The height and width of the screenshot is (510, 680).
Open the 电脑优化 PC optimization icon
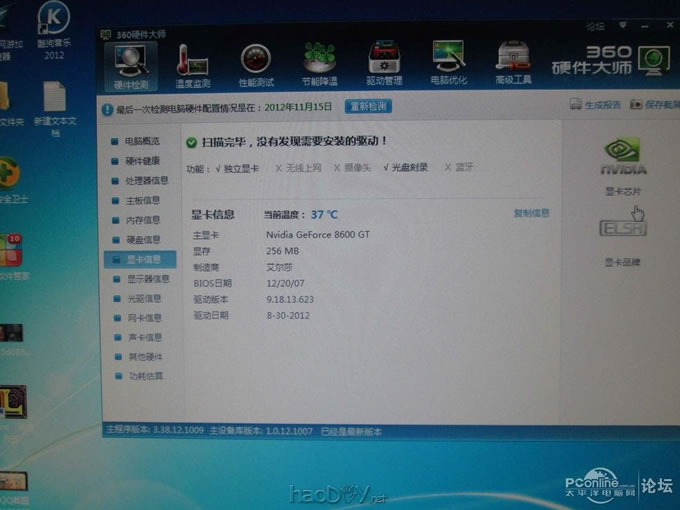(x=448, y=63)
